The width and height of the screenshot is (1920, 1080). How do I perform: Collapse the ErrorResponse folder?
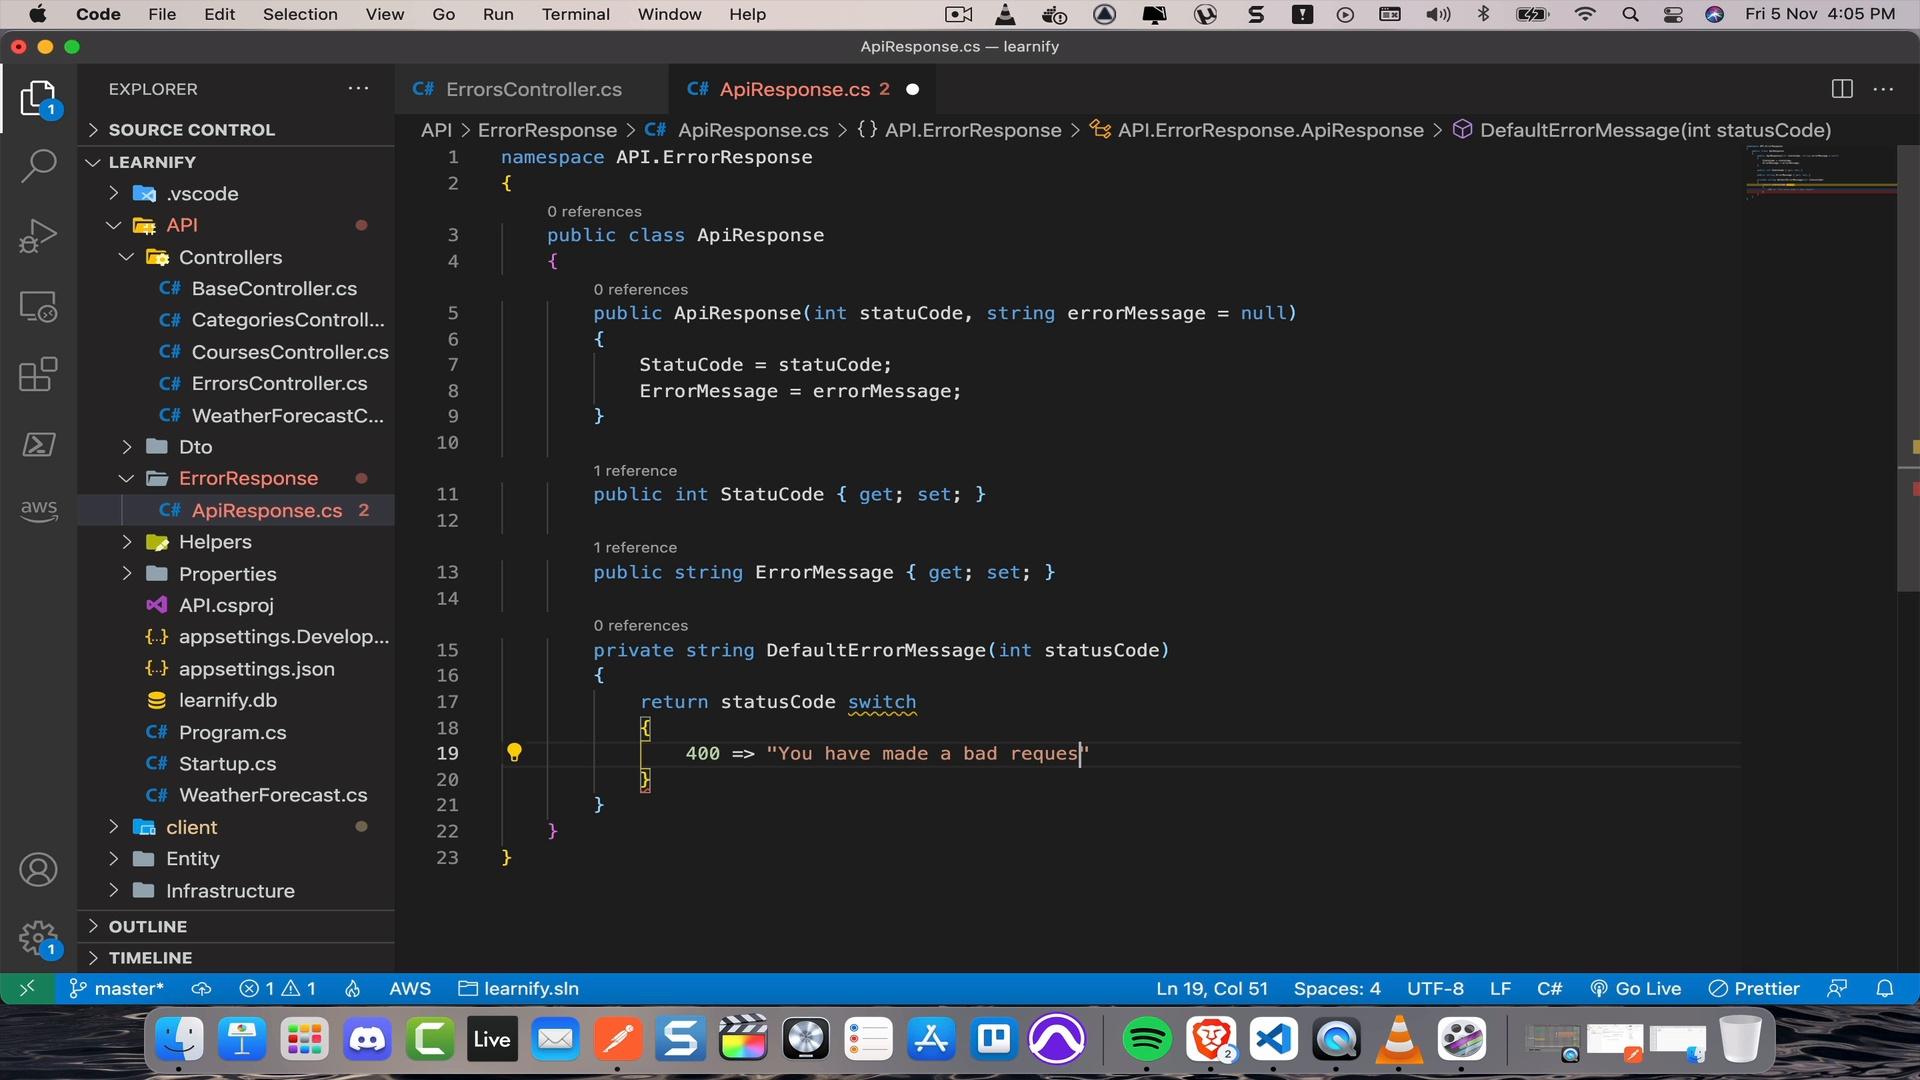point(236,478)
